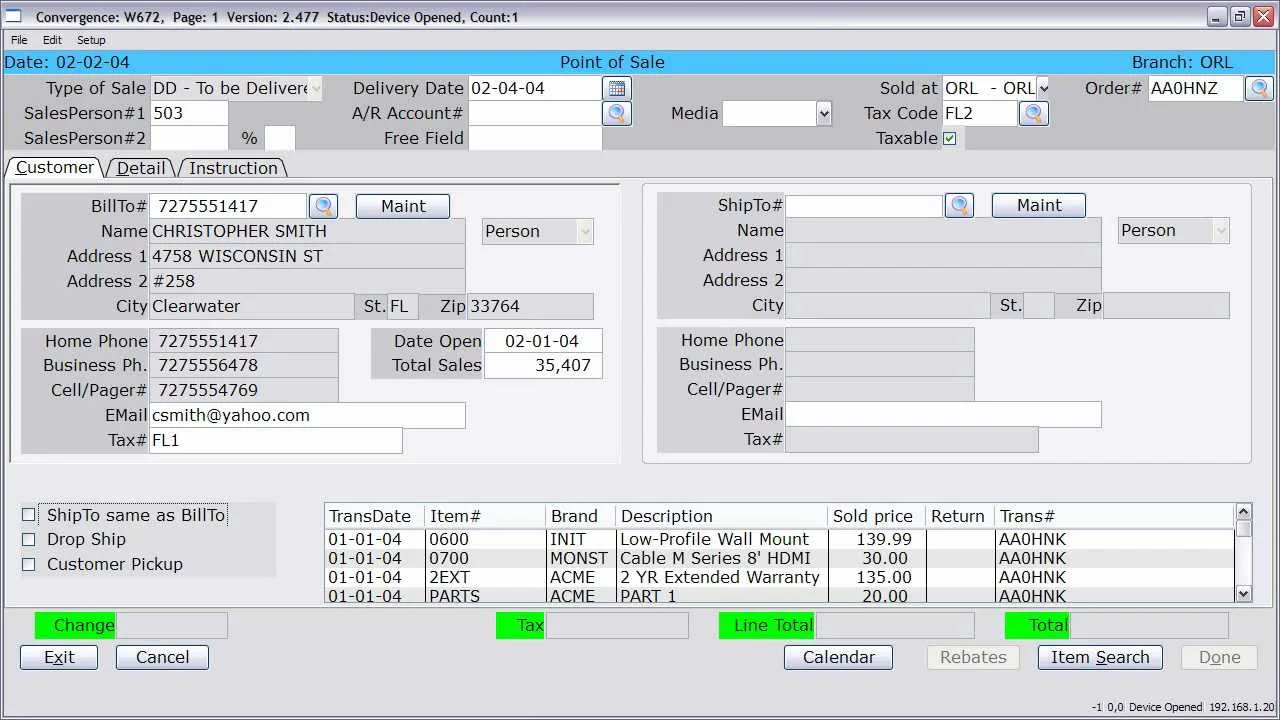This screenshot has height=720, width=1280.
Task: Click the Tax Code search magnifier
Action: (x=1033, y=113)
